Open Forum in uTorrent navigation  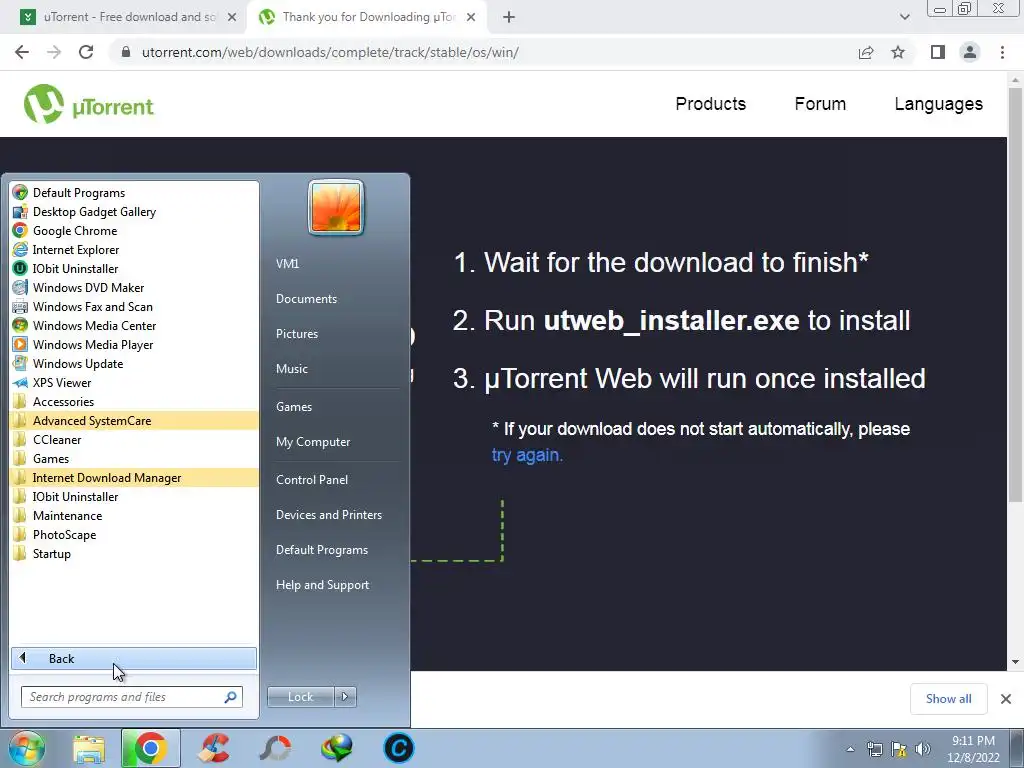tap(820, 104)
